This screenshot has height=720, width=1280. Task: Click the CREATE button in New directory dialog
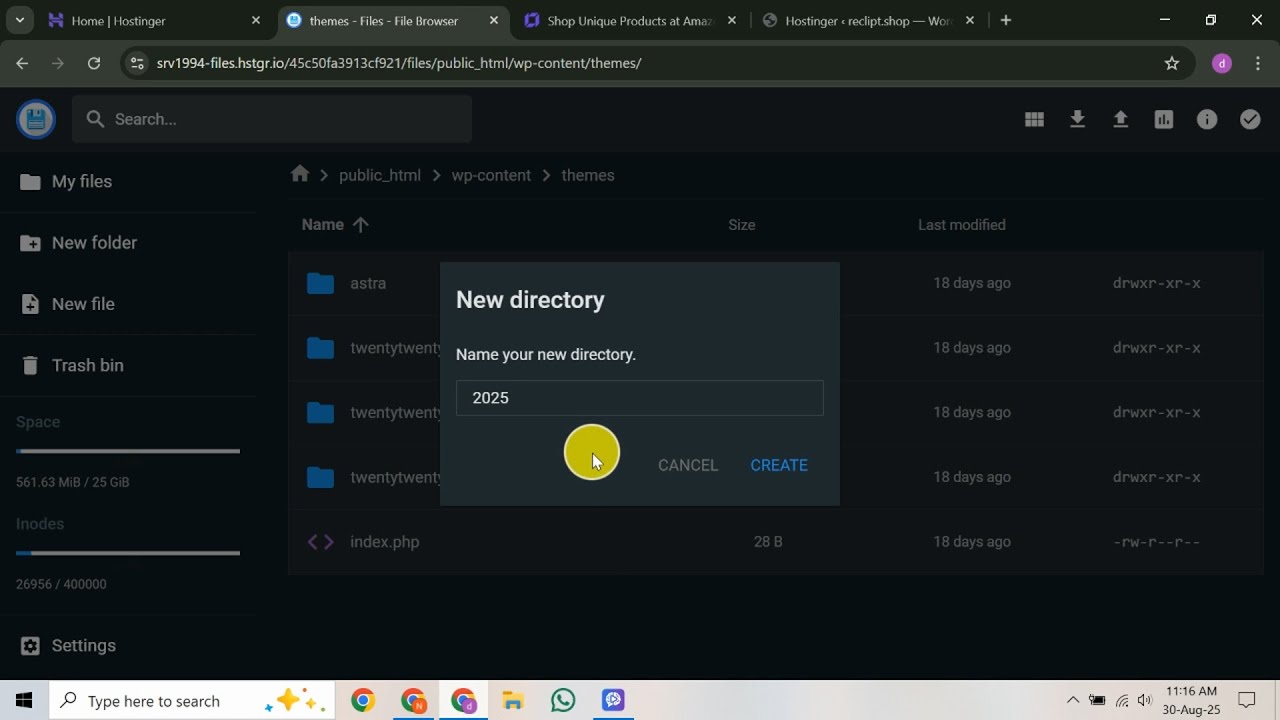coord(779,465)
